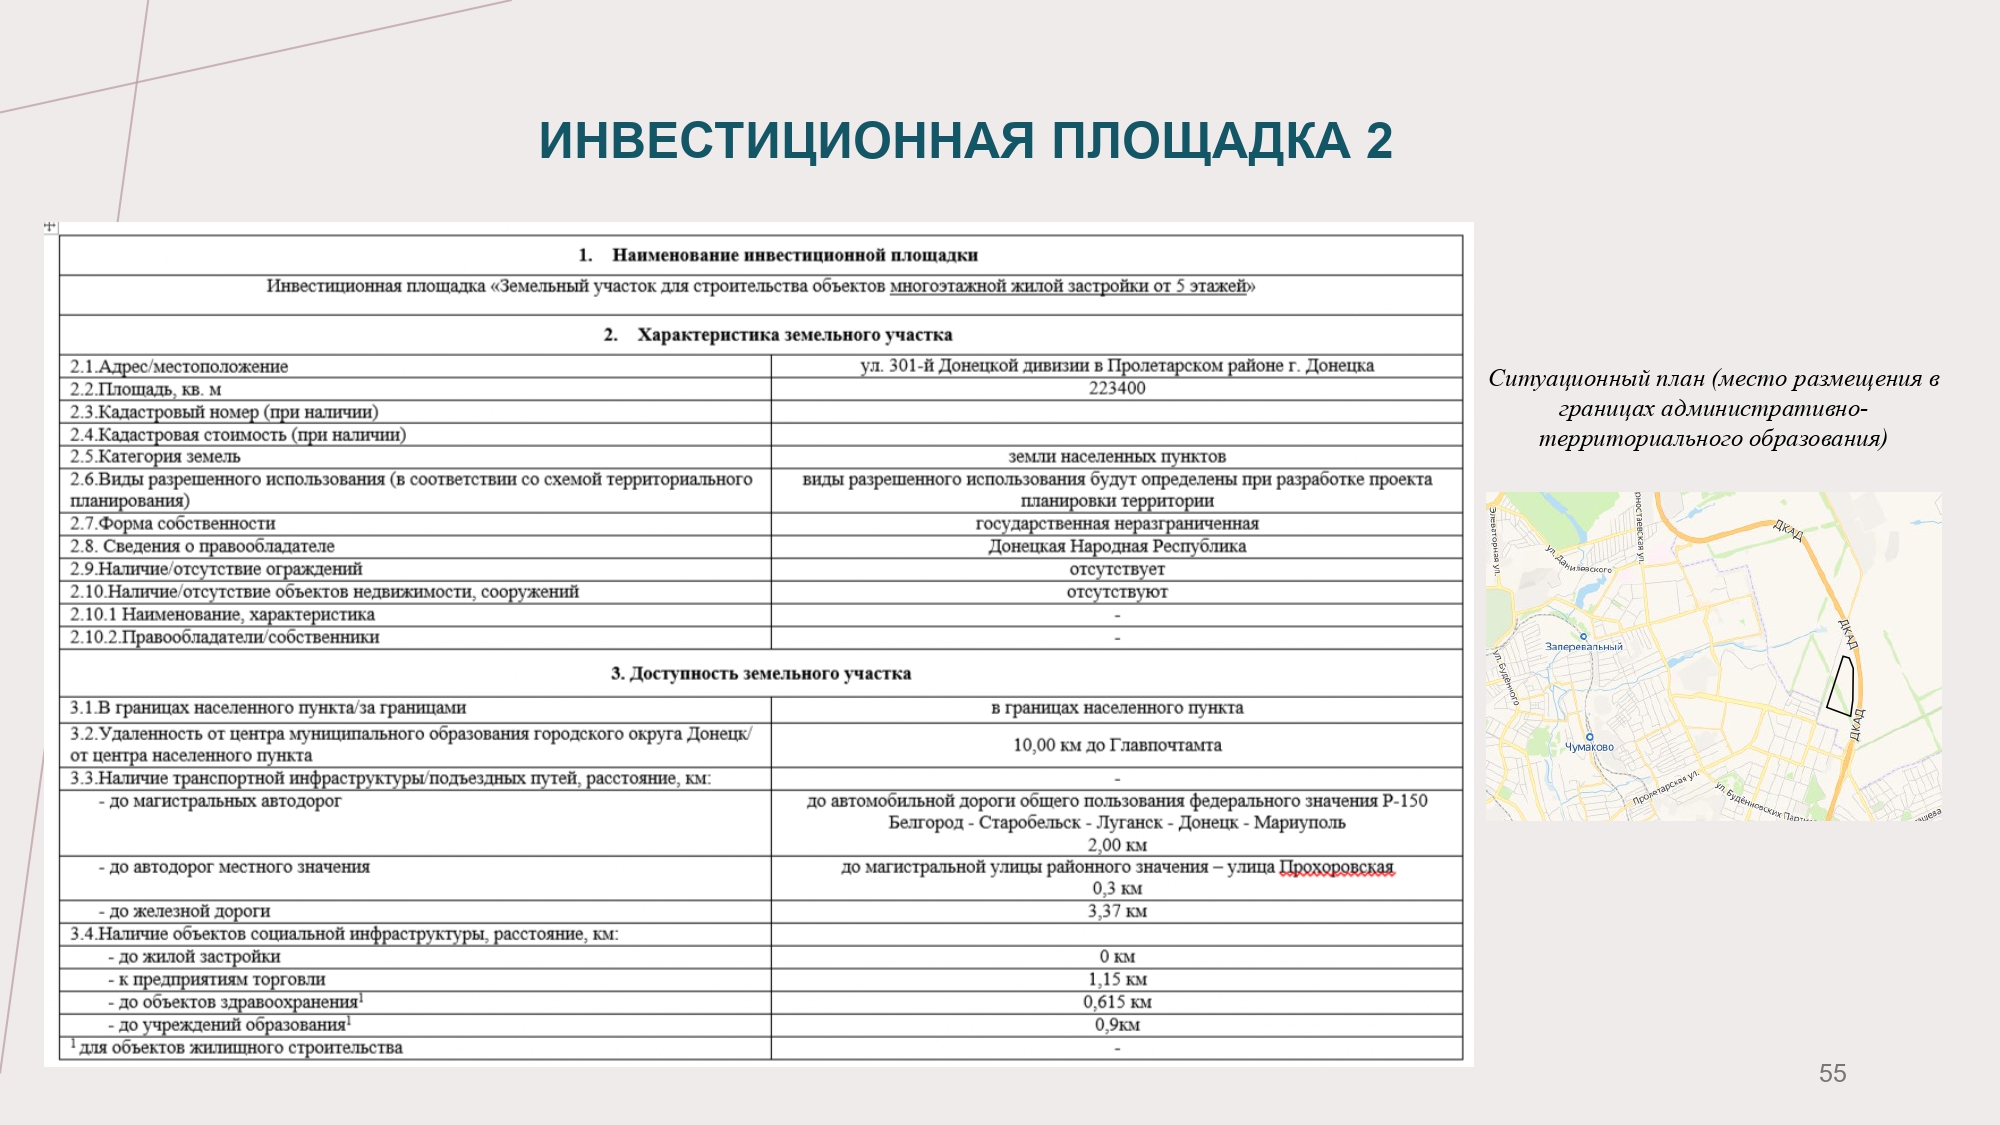The image size is (2000, 1125).
Task: Click the 'Заперевальный' label on the map
Action: [1584, 647]
